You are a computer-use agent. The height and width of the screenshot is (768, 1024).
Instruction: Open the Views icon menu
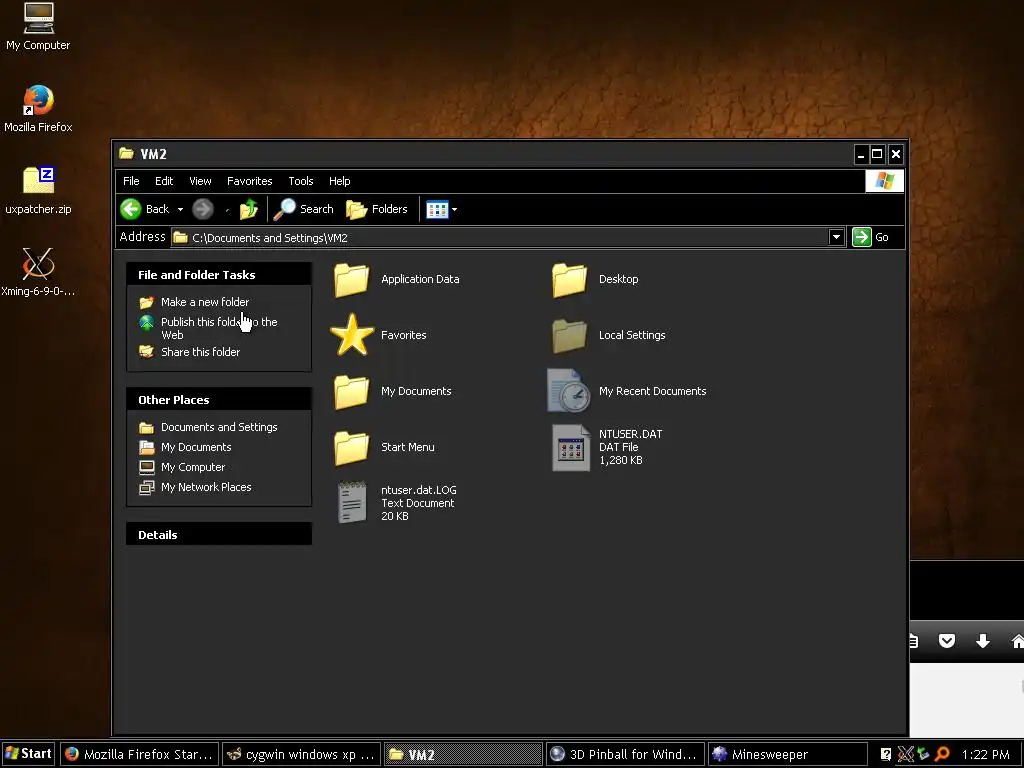(441, 210)
